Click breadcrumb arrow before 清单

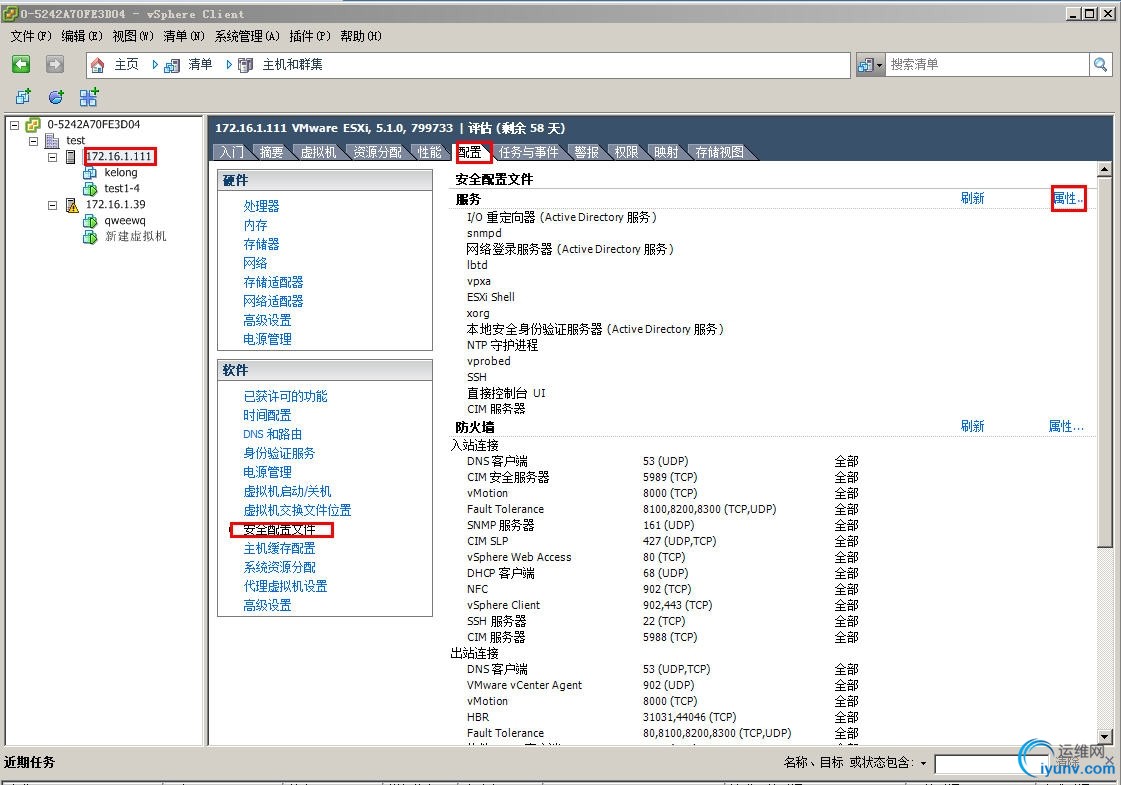155,65
